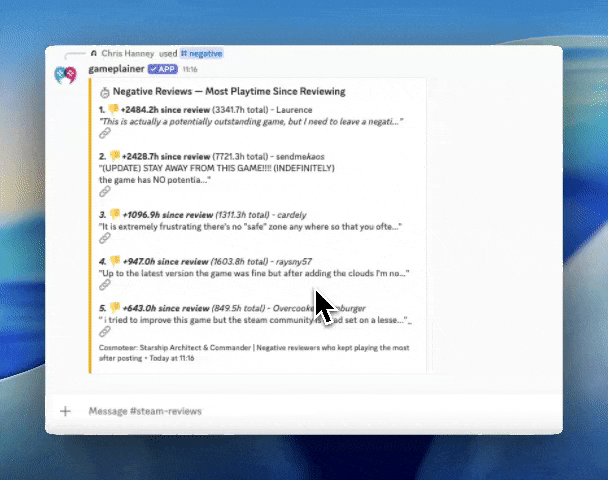Click (7721.3h total) text

pos(240,157)
